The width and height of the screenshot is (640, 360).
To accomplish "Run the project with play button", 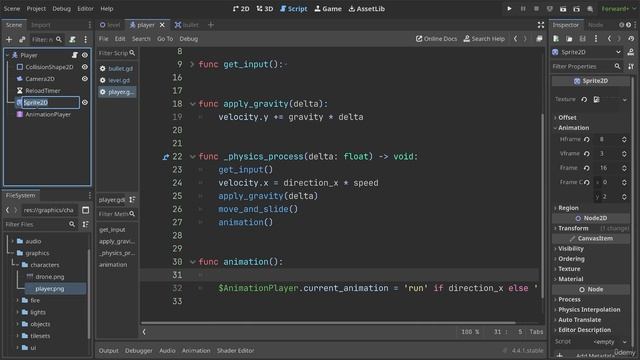I will tap(509, 9).
